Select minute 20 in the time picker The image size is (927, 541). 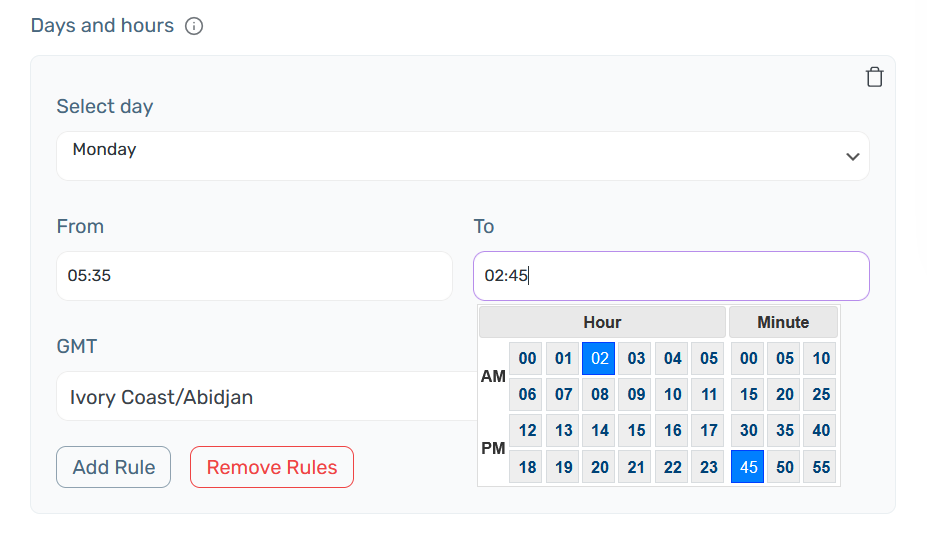[784, 395]
